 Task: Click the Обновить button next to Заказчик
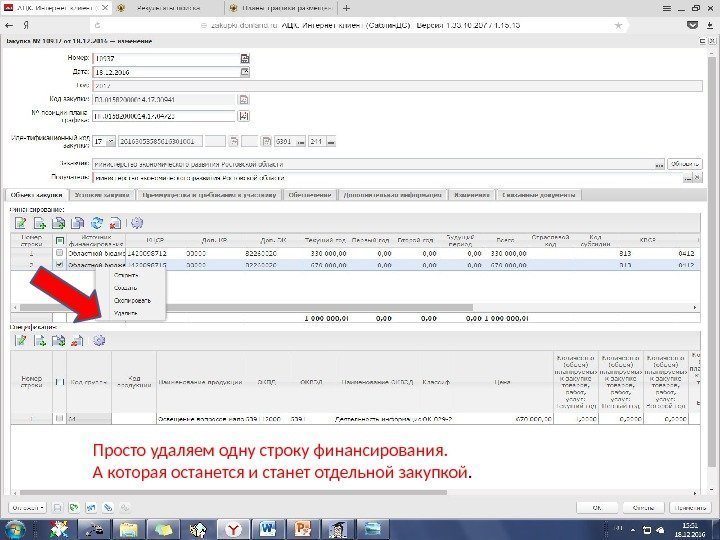pyautogui.click(x=685, y=164)
